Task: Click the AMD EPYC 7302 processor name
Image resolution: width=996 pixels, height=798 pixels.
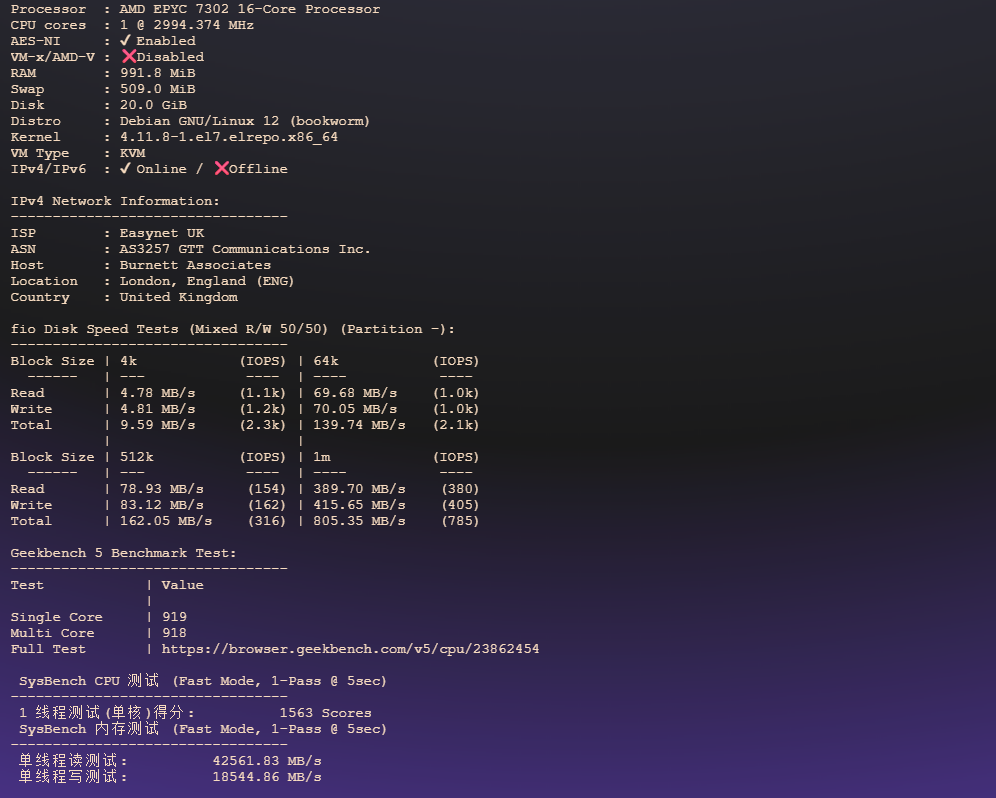Action: point(249,9)
